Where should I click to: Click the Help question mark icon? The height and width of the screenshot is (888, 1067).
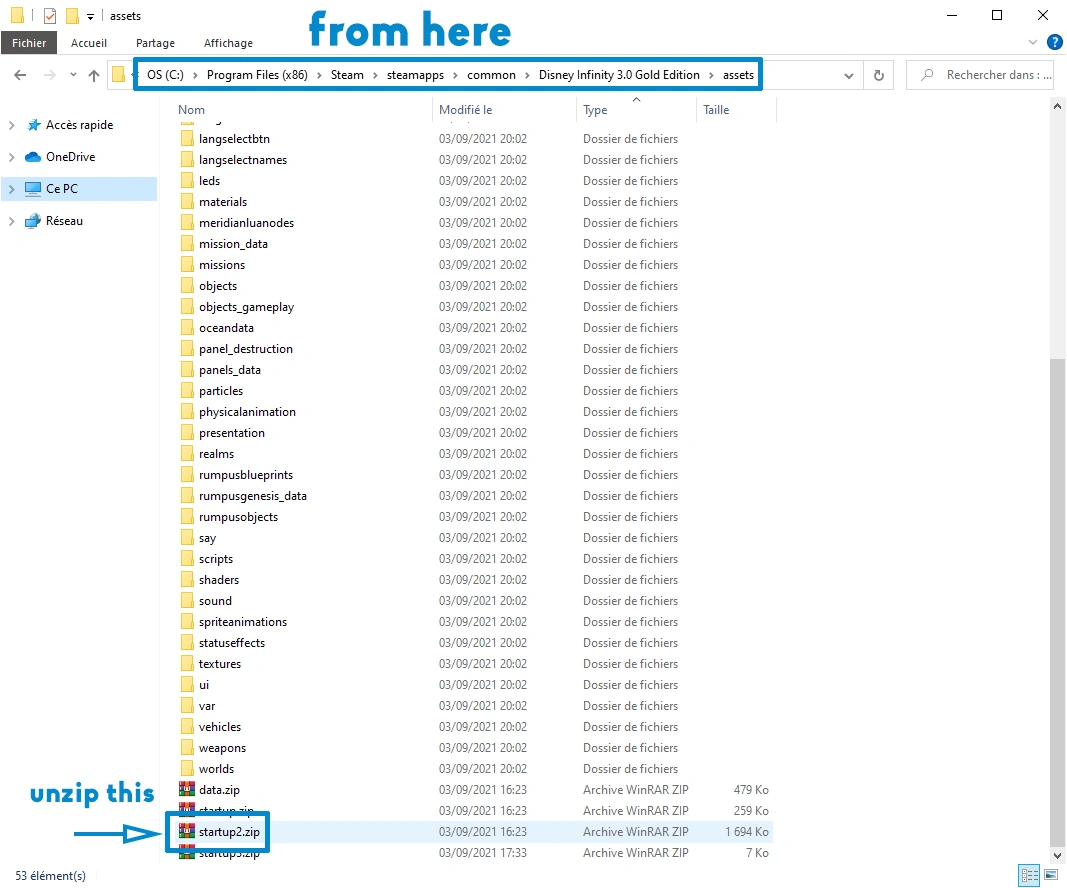tap(1054, 42)
